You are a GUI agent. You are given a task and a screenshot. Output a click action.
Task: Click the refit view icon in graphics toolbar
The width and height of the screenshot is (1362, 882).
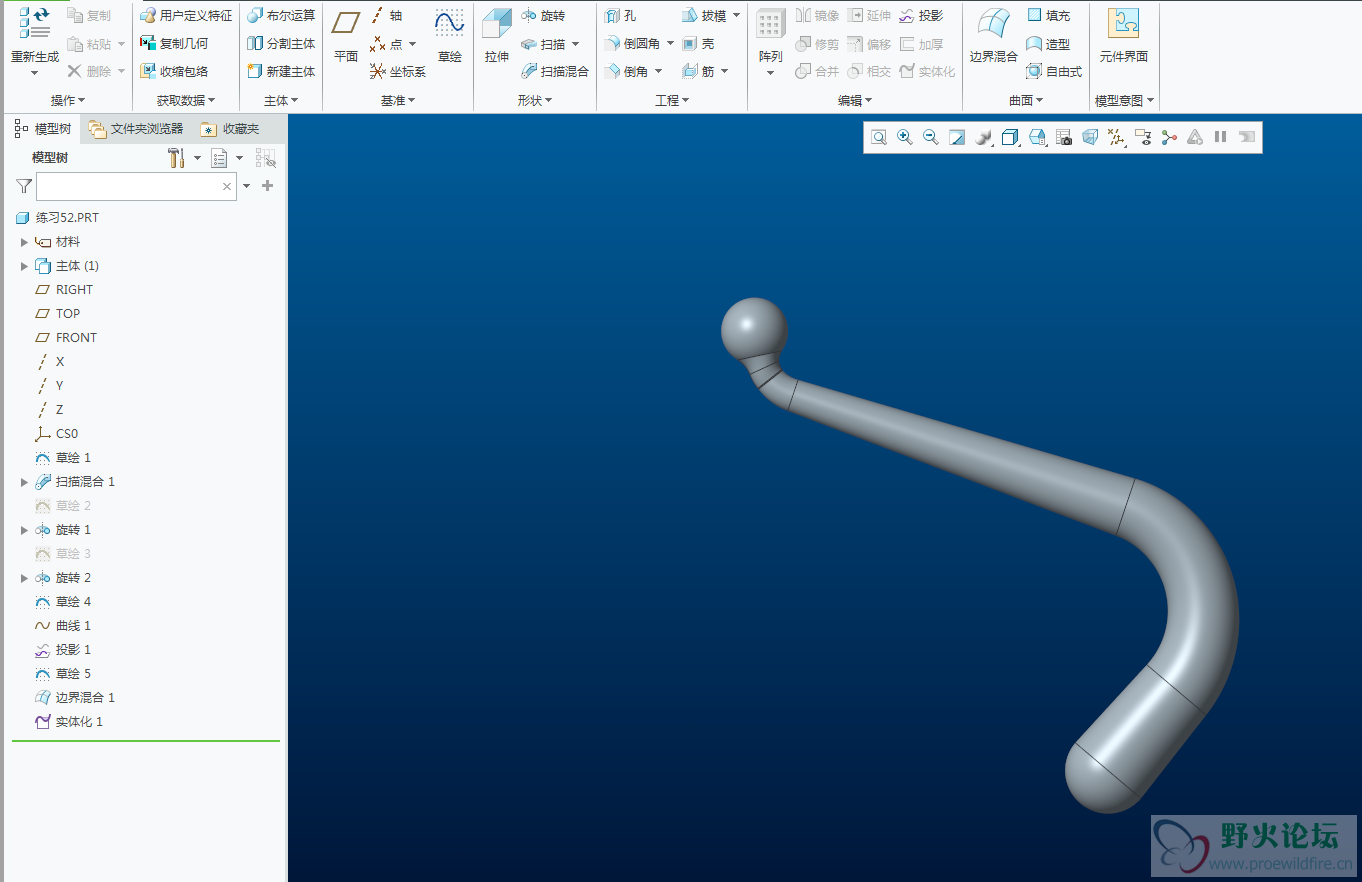tap(878, 137)
